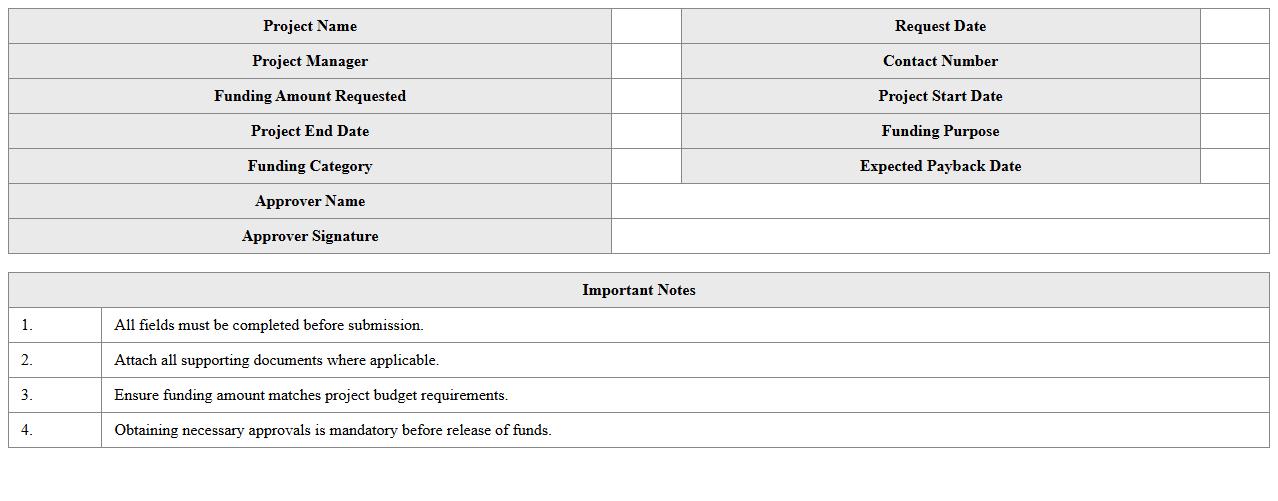Select the note about matching project budget
Screen dimensions: 1278x501
(311, 395)
